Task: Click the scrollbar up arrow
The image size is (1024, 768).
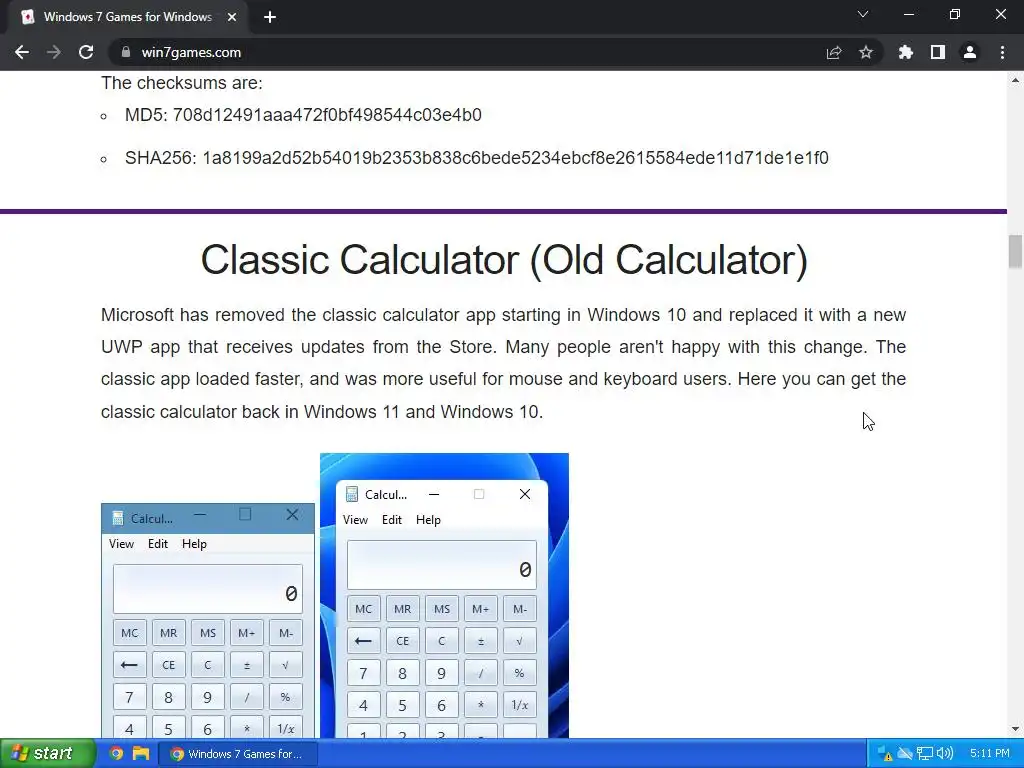Action: pyautogui.click(x=1015, y=80)
